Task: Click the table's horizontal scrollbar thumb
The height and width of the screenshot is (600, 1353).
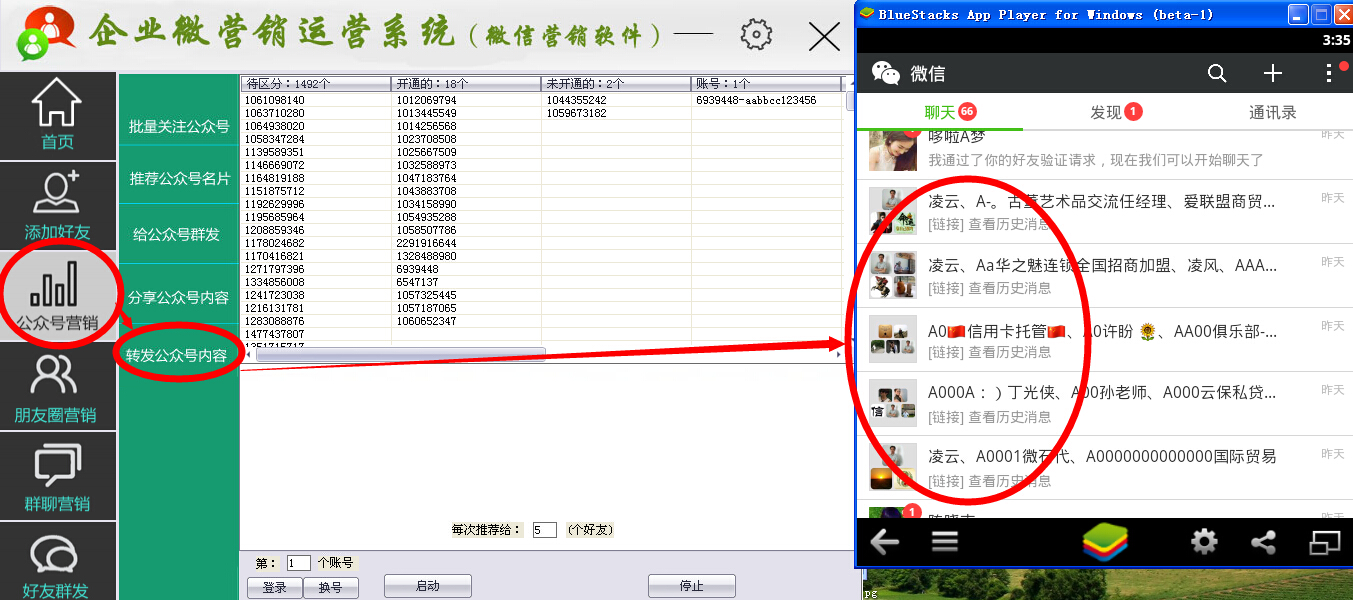Action: tap(401, 354)
